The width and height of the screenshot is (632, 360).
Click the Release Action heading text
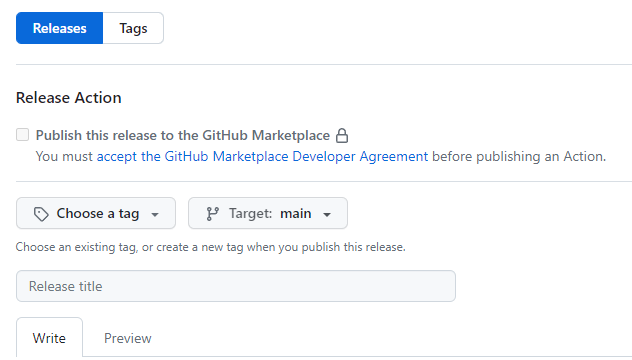(69, 98)
